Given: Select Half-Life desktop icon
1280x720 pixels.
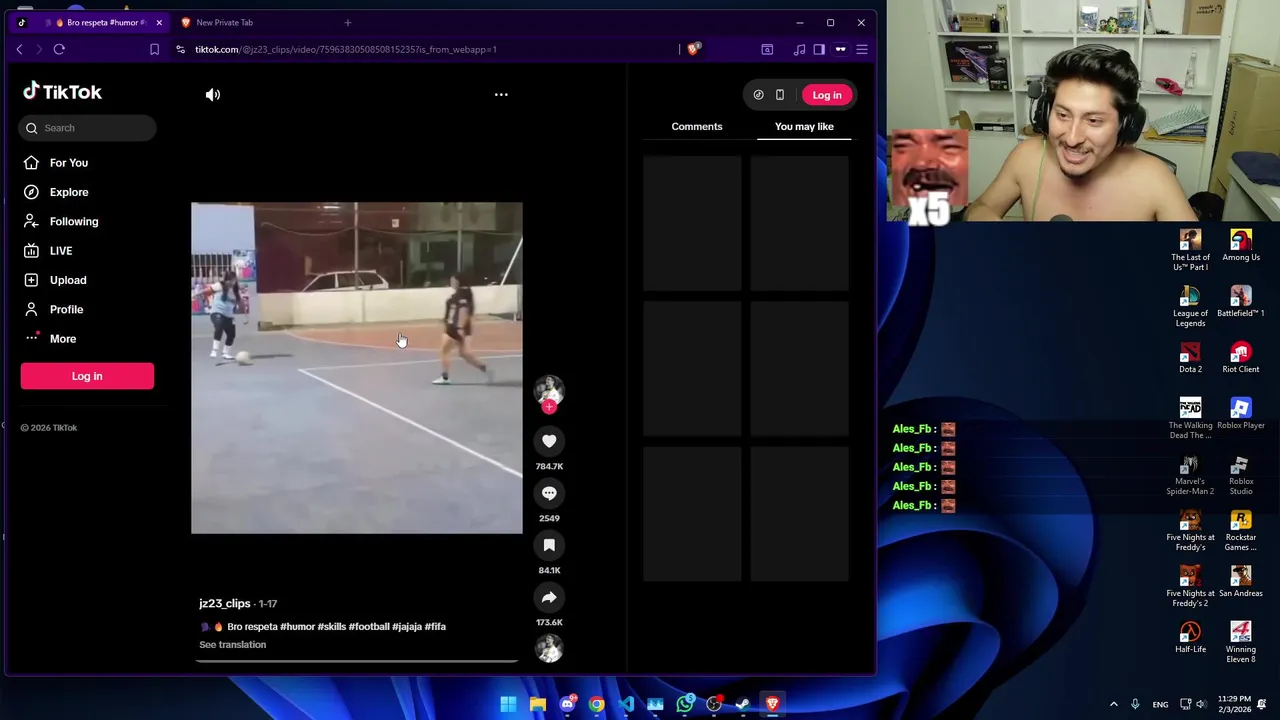Looking at the screenshot, I should tap(1190, 638).
